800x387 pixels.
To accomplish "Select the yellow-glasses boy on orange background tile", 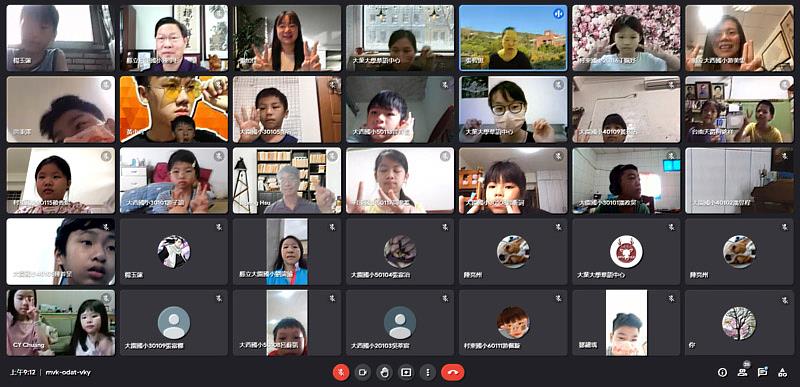I will tap(174, 109).
